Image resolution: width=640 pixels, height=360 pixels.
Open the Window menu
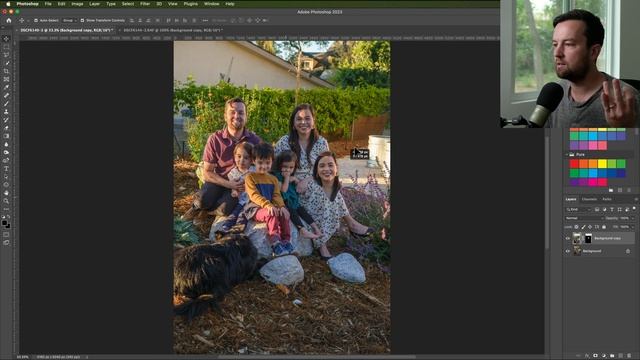[211, 4]
